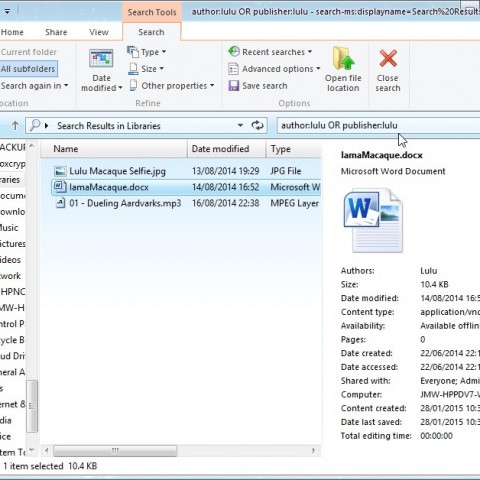Select lamaMacaque.docx file name in list
The image size is (480, 480).
109,187
